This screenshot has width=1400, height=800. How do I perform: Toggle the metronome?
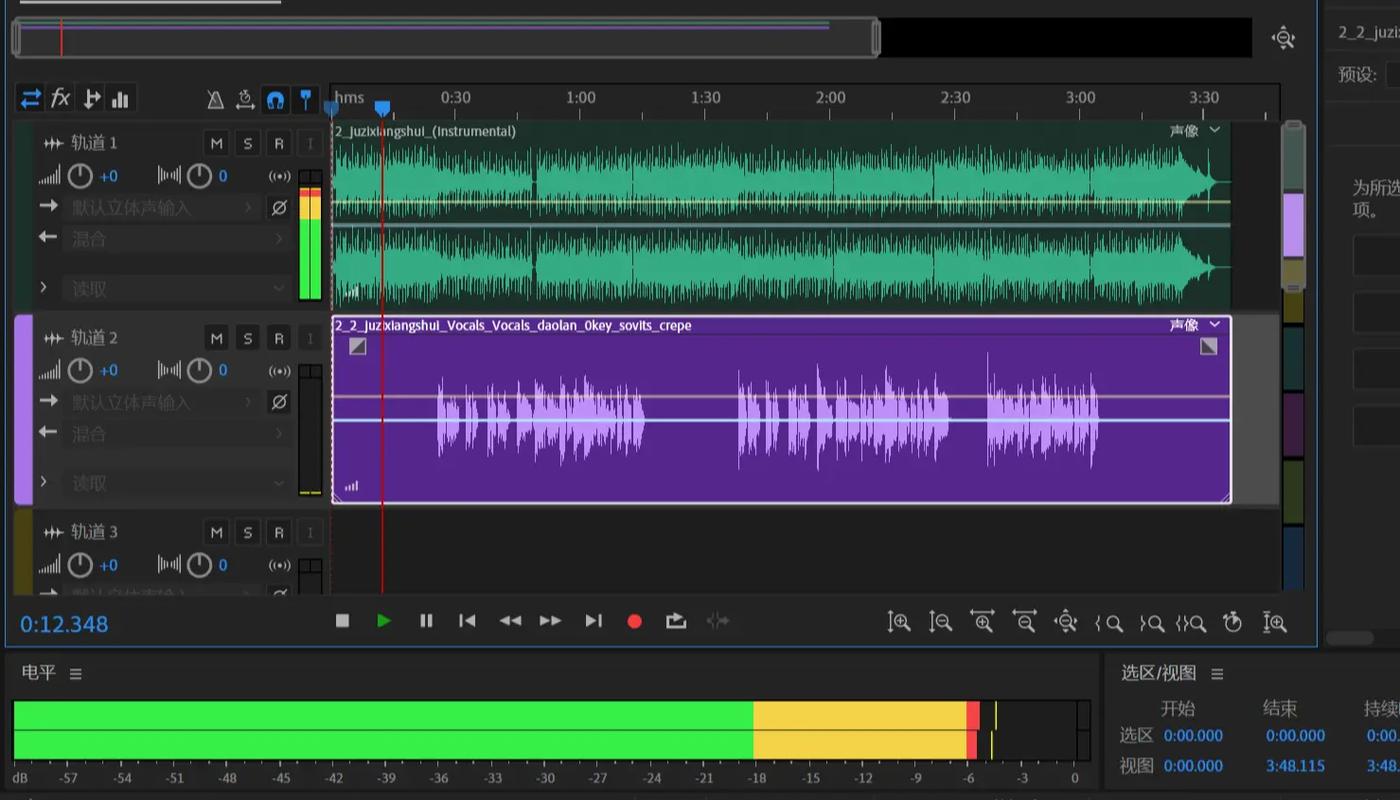pyautogui.click(x=215, y=99)
